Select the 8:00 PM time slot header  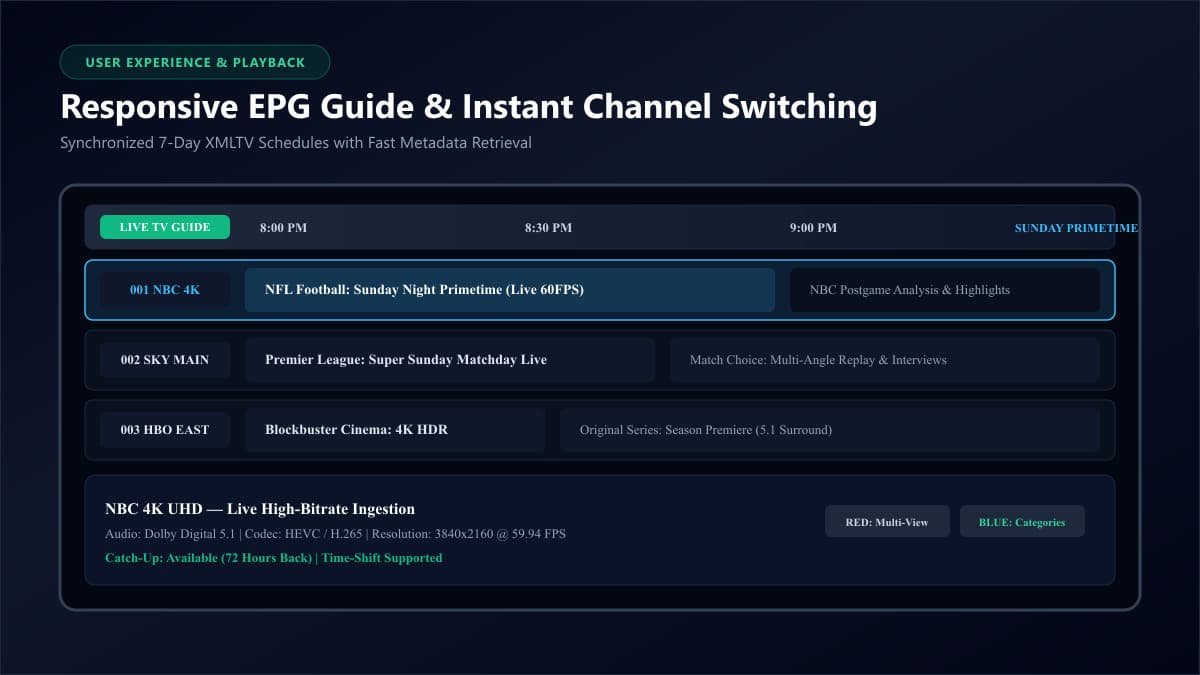point(283,228)
